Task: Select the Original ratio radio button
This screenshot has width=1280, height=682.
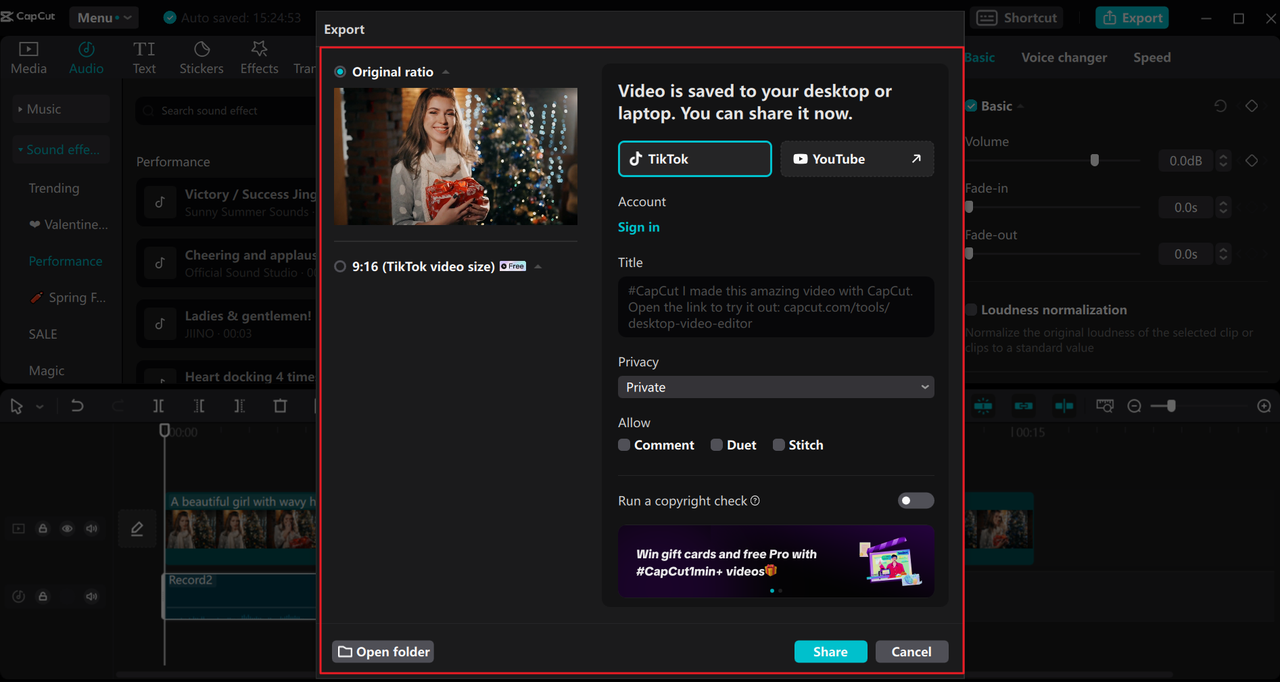Action: (x=340, y=72)
